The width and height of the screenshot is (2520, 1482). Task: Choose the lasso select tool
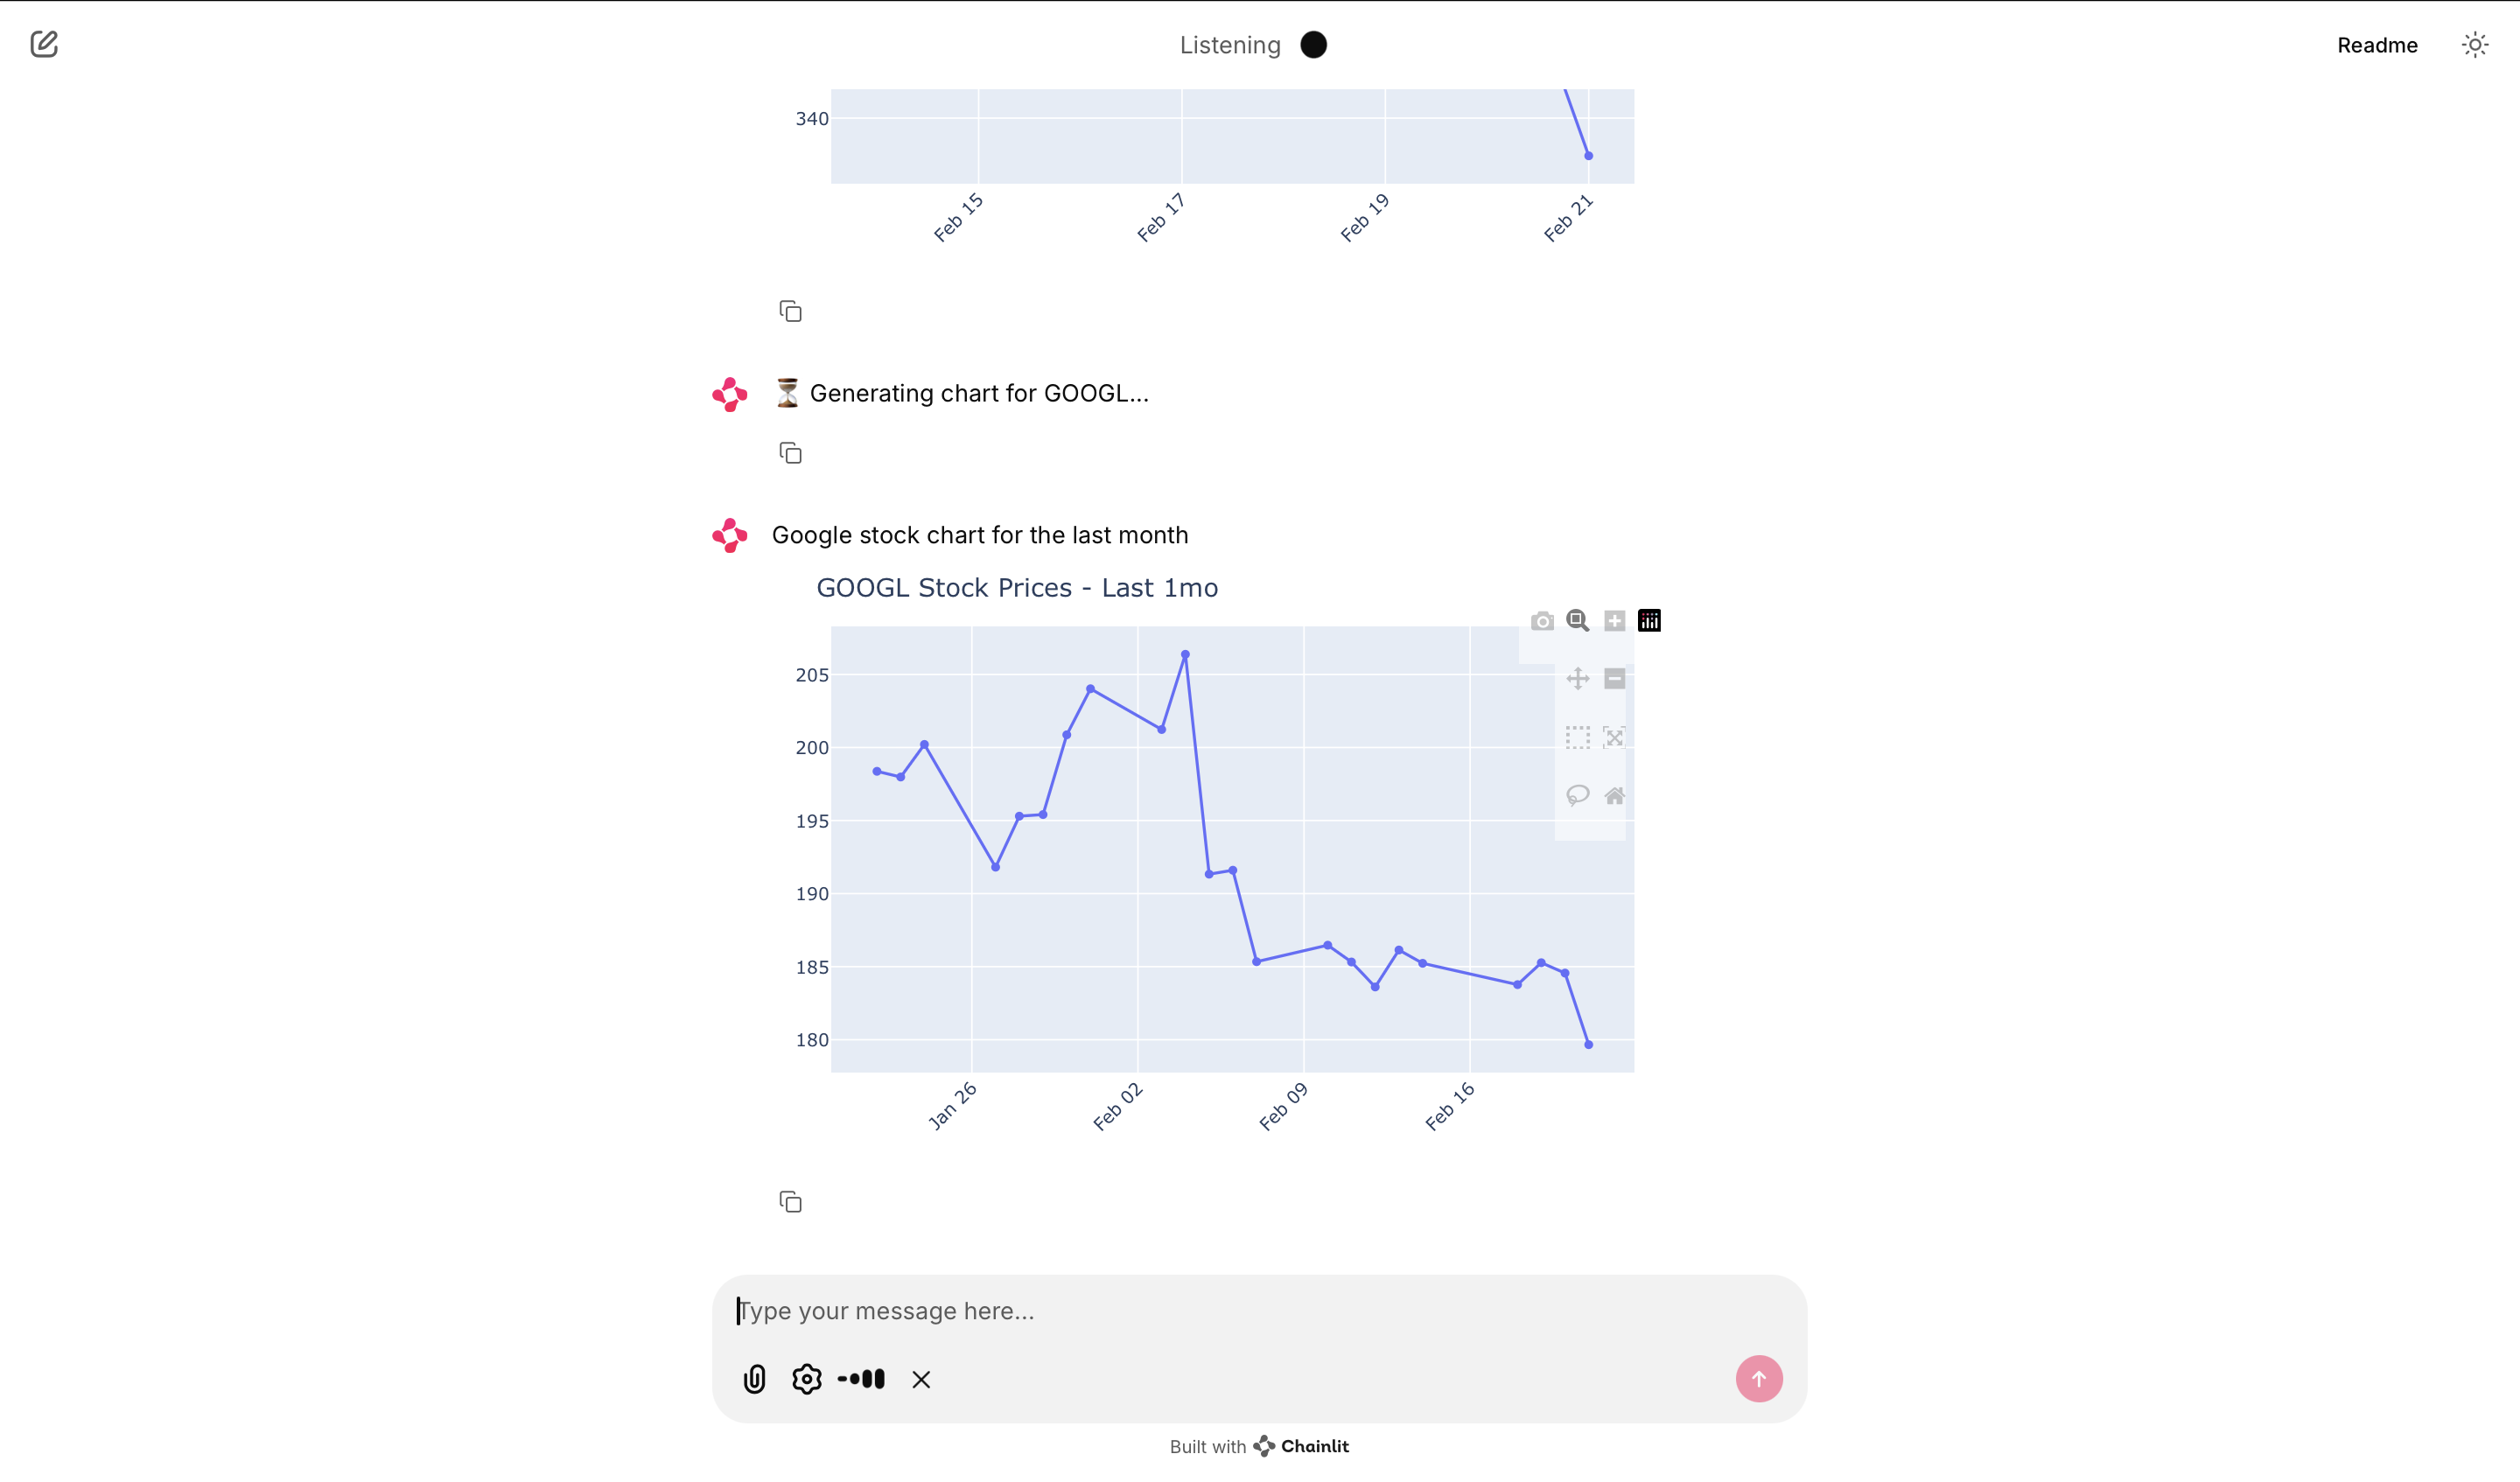tap(1577, 796)
